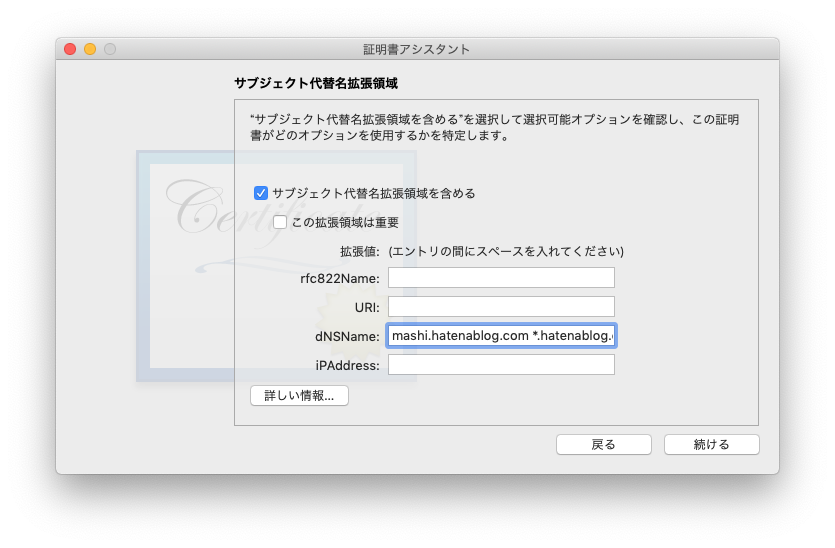Viewport: 835px width, 548px height.
Task: Click the rfc822Name: label
Action: click(340, 279)
